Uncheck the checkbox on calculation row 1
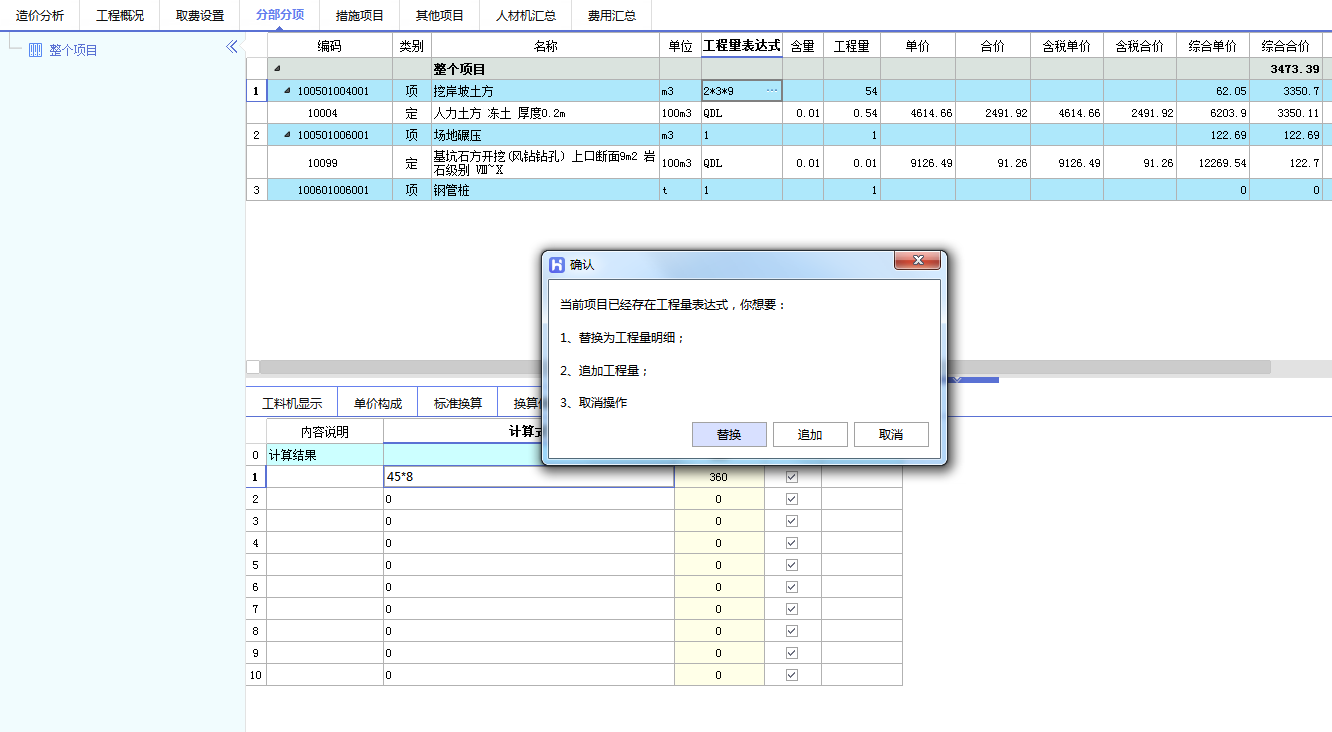Image resolution: width=1332 pixels, height=732 pixels. [790, 476]
